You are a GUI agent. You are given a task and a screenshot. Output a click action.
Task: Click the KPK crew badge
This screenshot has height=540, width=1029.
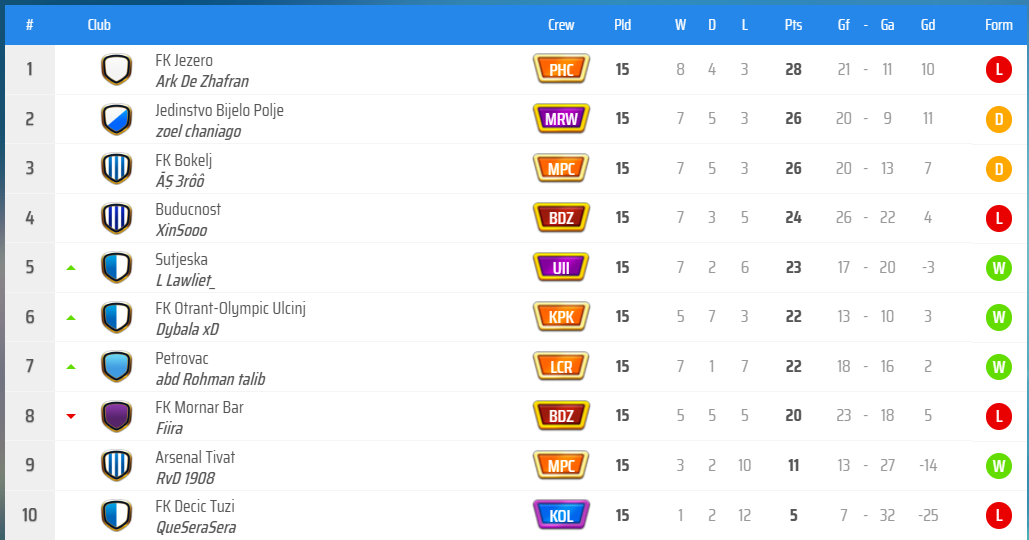561,317
